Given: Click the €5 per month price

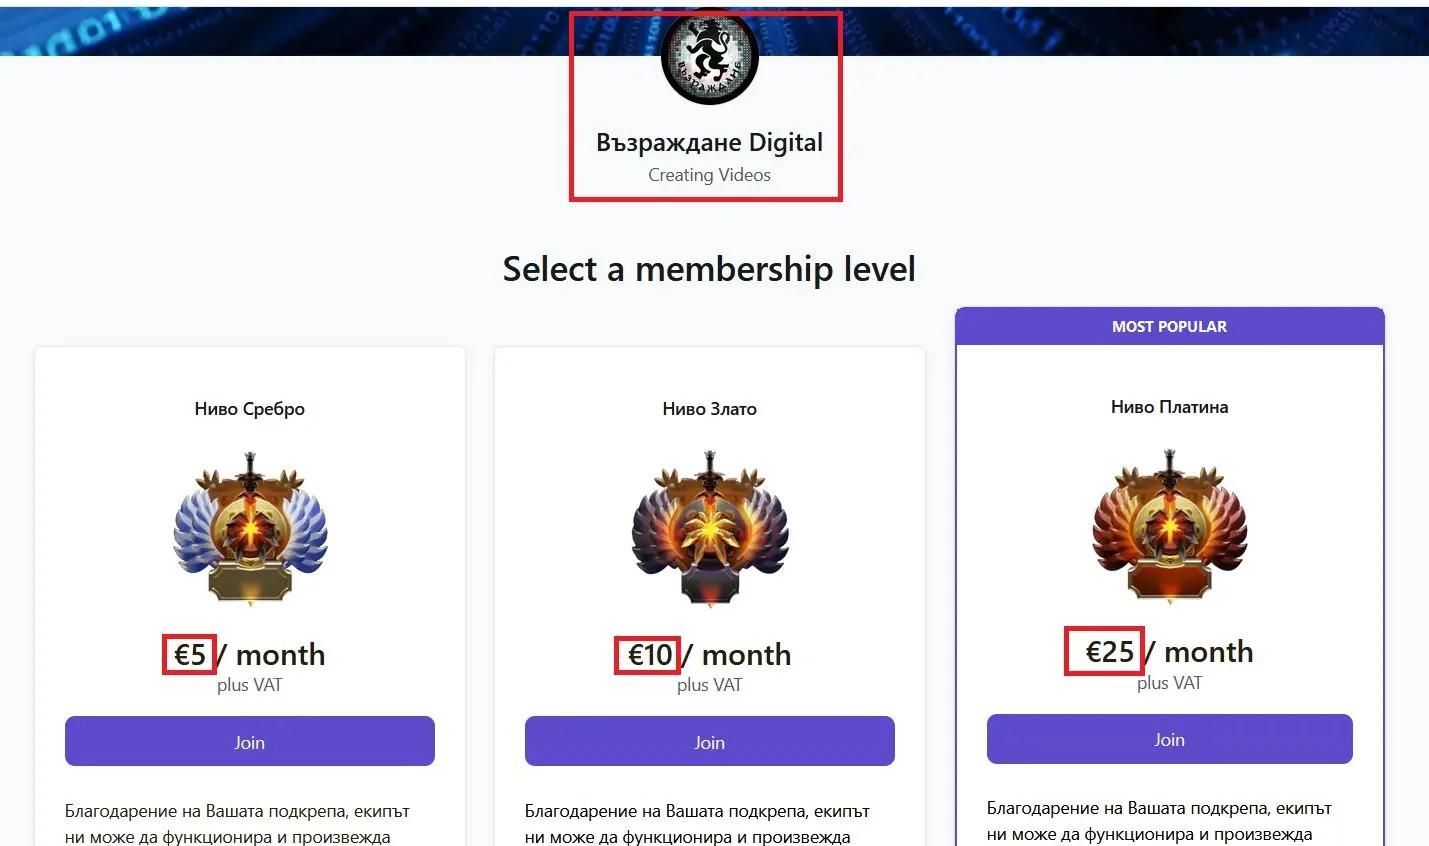Looking at the screenshot, I should click(189, 654).
